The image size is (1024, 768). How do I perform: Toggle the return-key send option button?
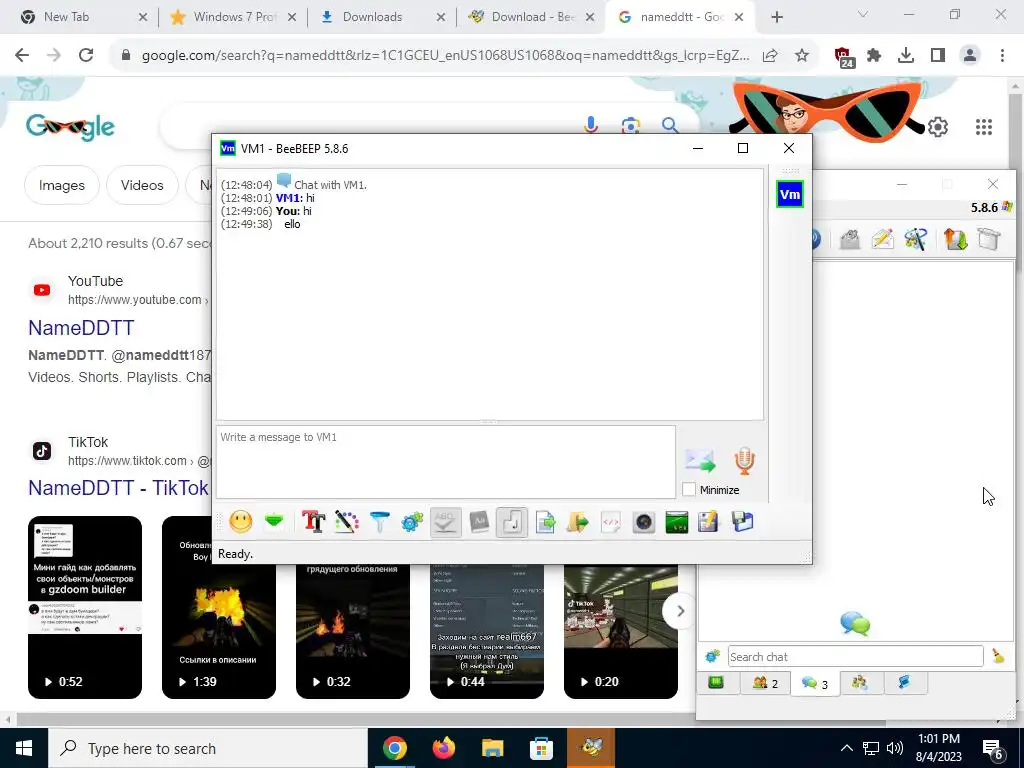pos(512,522)
